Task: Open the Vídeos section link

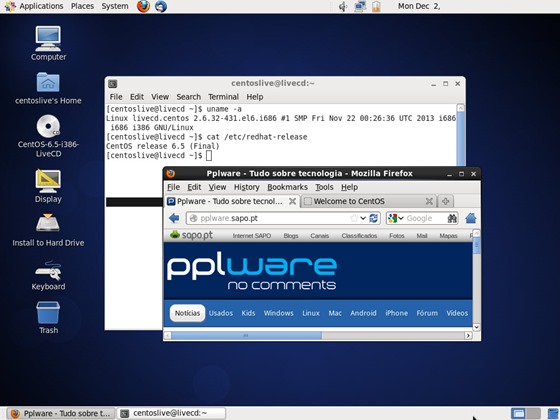Action: 457,313
